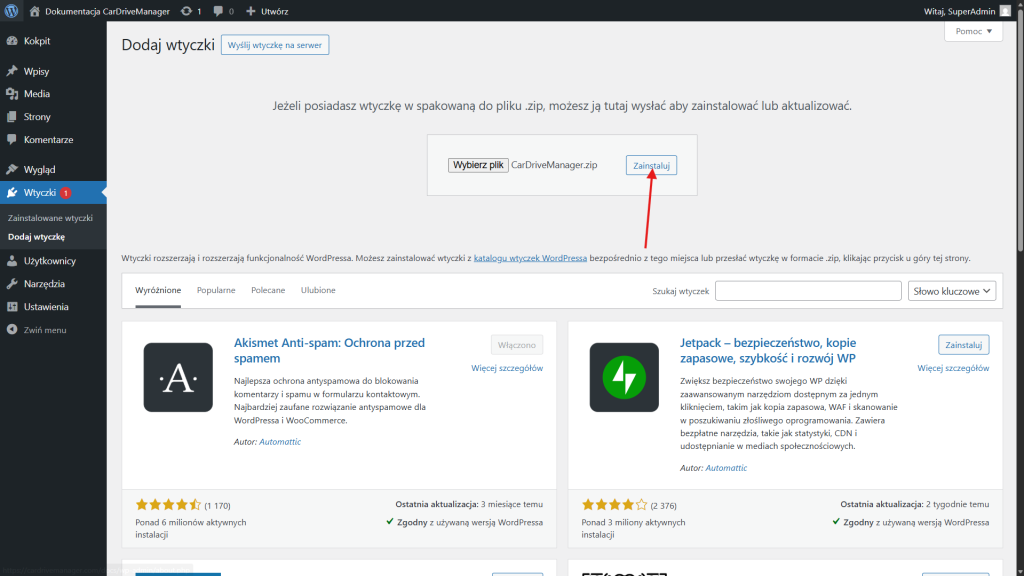Click the Wybierz plik file chooser button
This screenshot has height=576, width=1024.
tap(478, 165)
